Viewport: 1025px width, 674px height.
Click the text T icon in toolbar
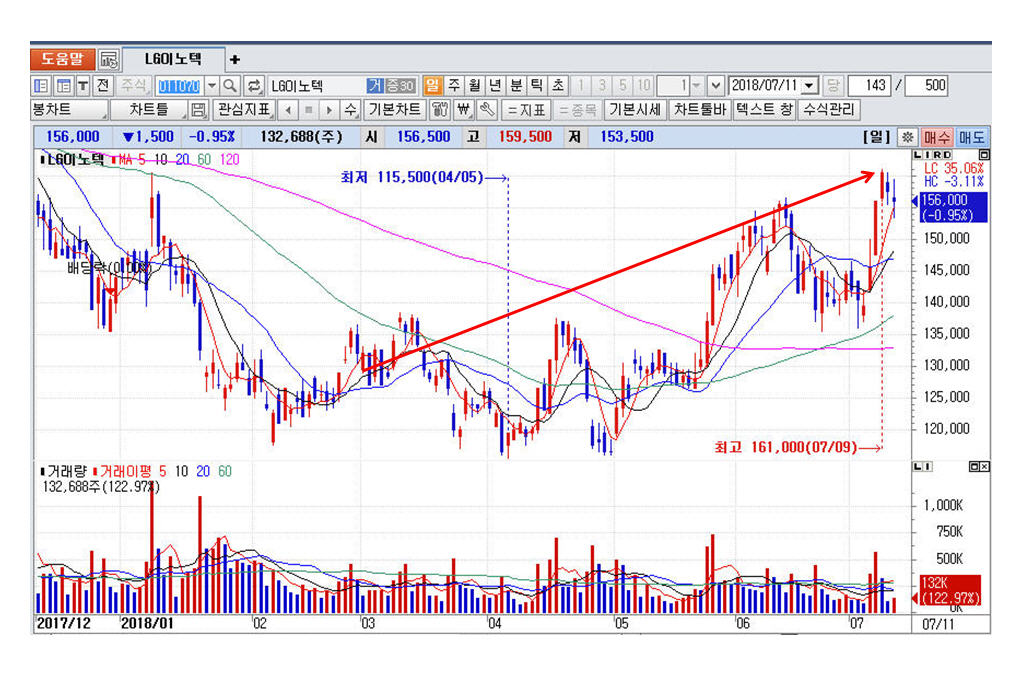[x=82, y=86]
